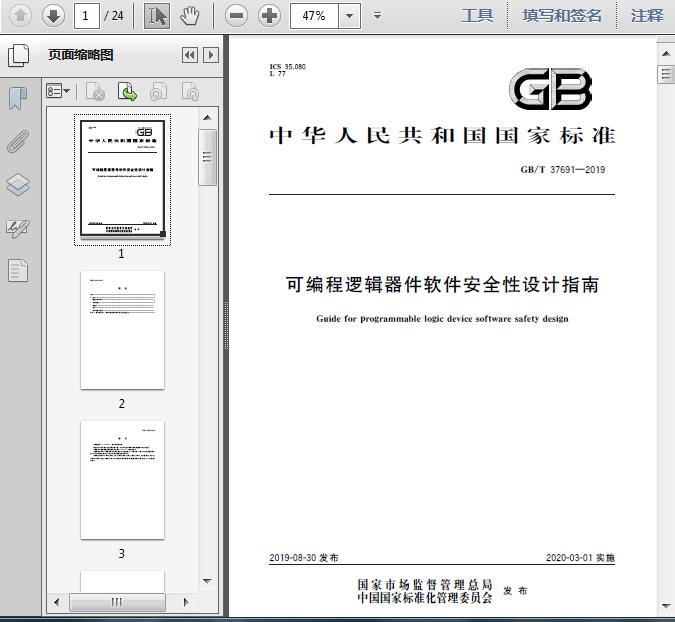Open the Signatures side panel
The image size is (675, 622).
pyautogui.click(x=18, y=228)
